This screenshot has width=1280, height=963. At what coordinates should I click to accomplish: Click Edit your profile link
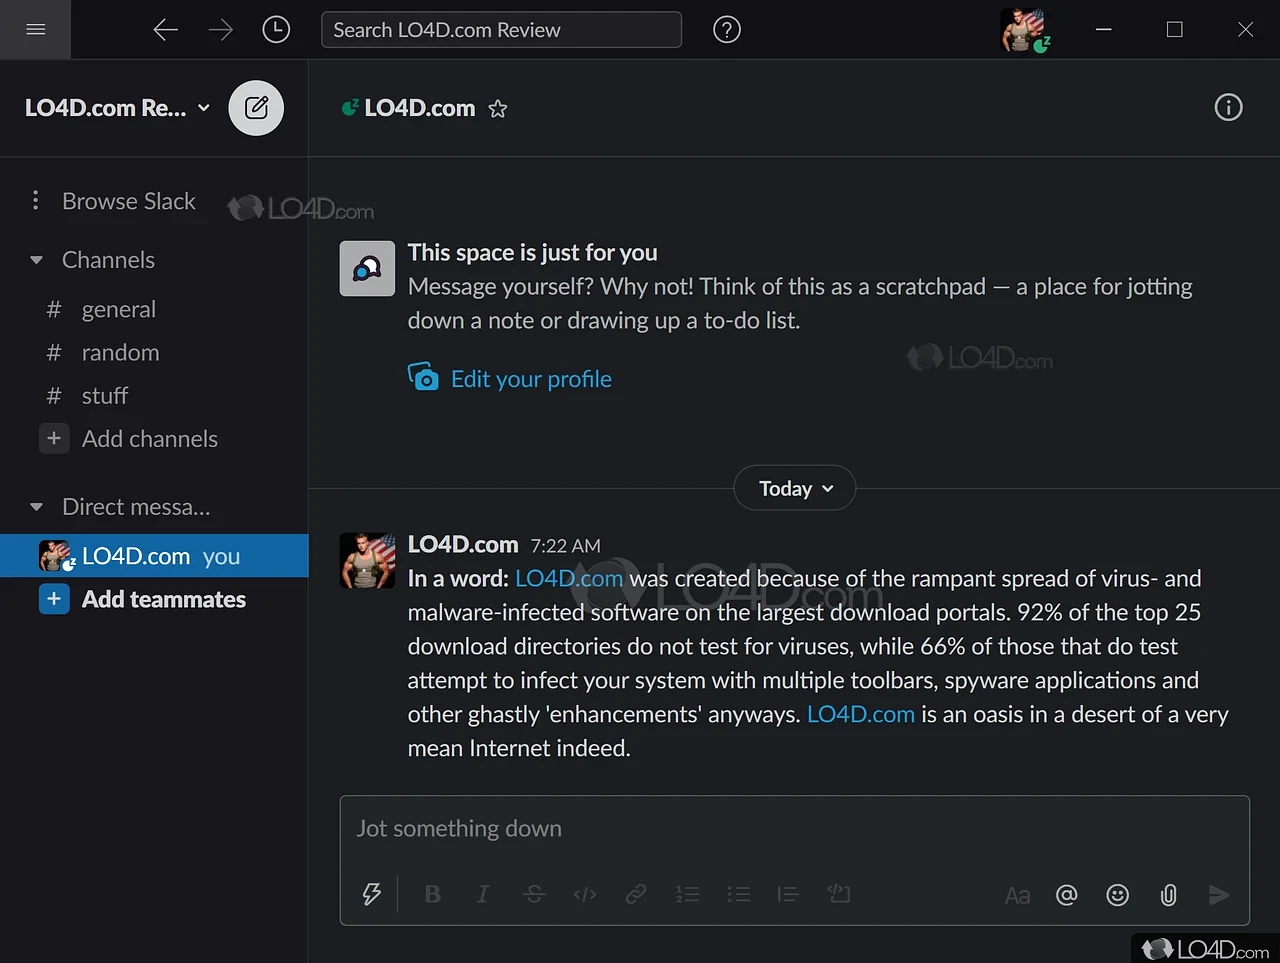(x=531, y=379)
